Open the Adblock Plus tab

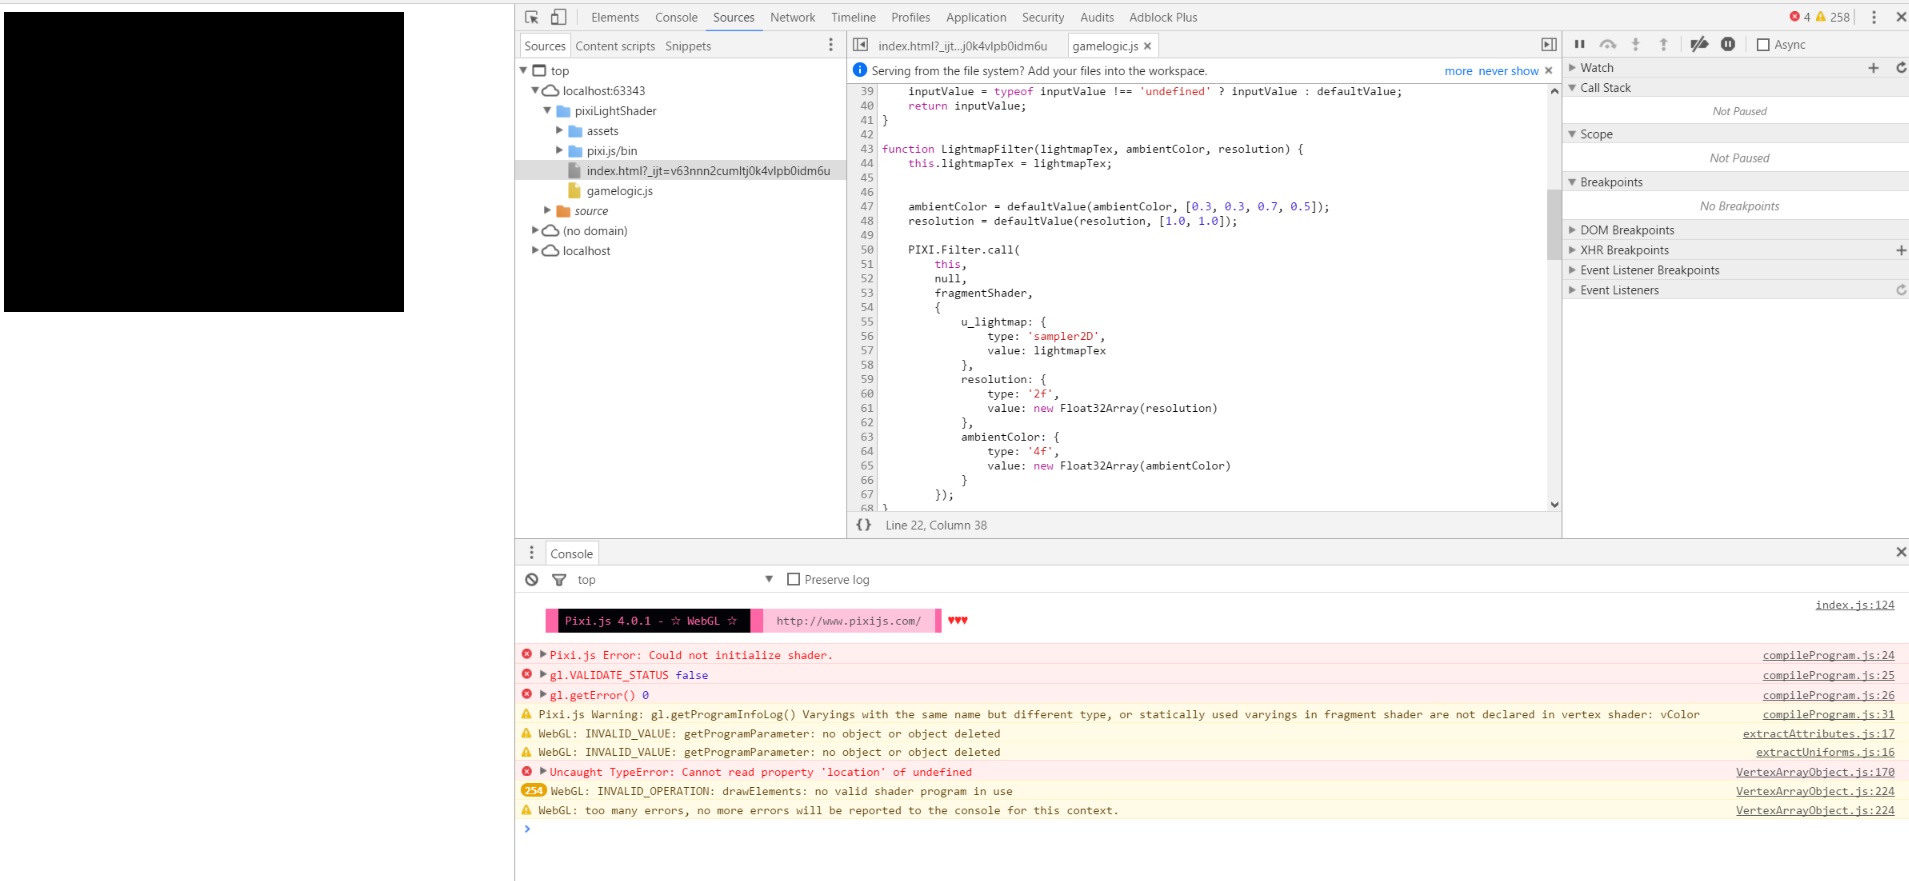[x=1163, y=17]
